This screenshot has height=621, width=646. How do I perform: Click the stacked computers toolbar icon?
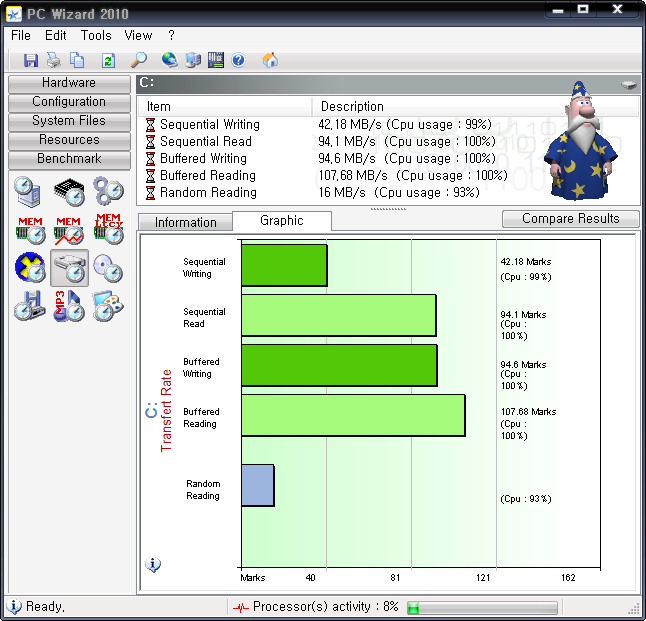click(193, 60)
